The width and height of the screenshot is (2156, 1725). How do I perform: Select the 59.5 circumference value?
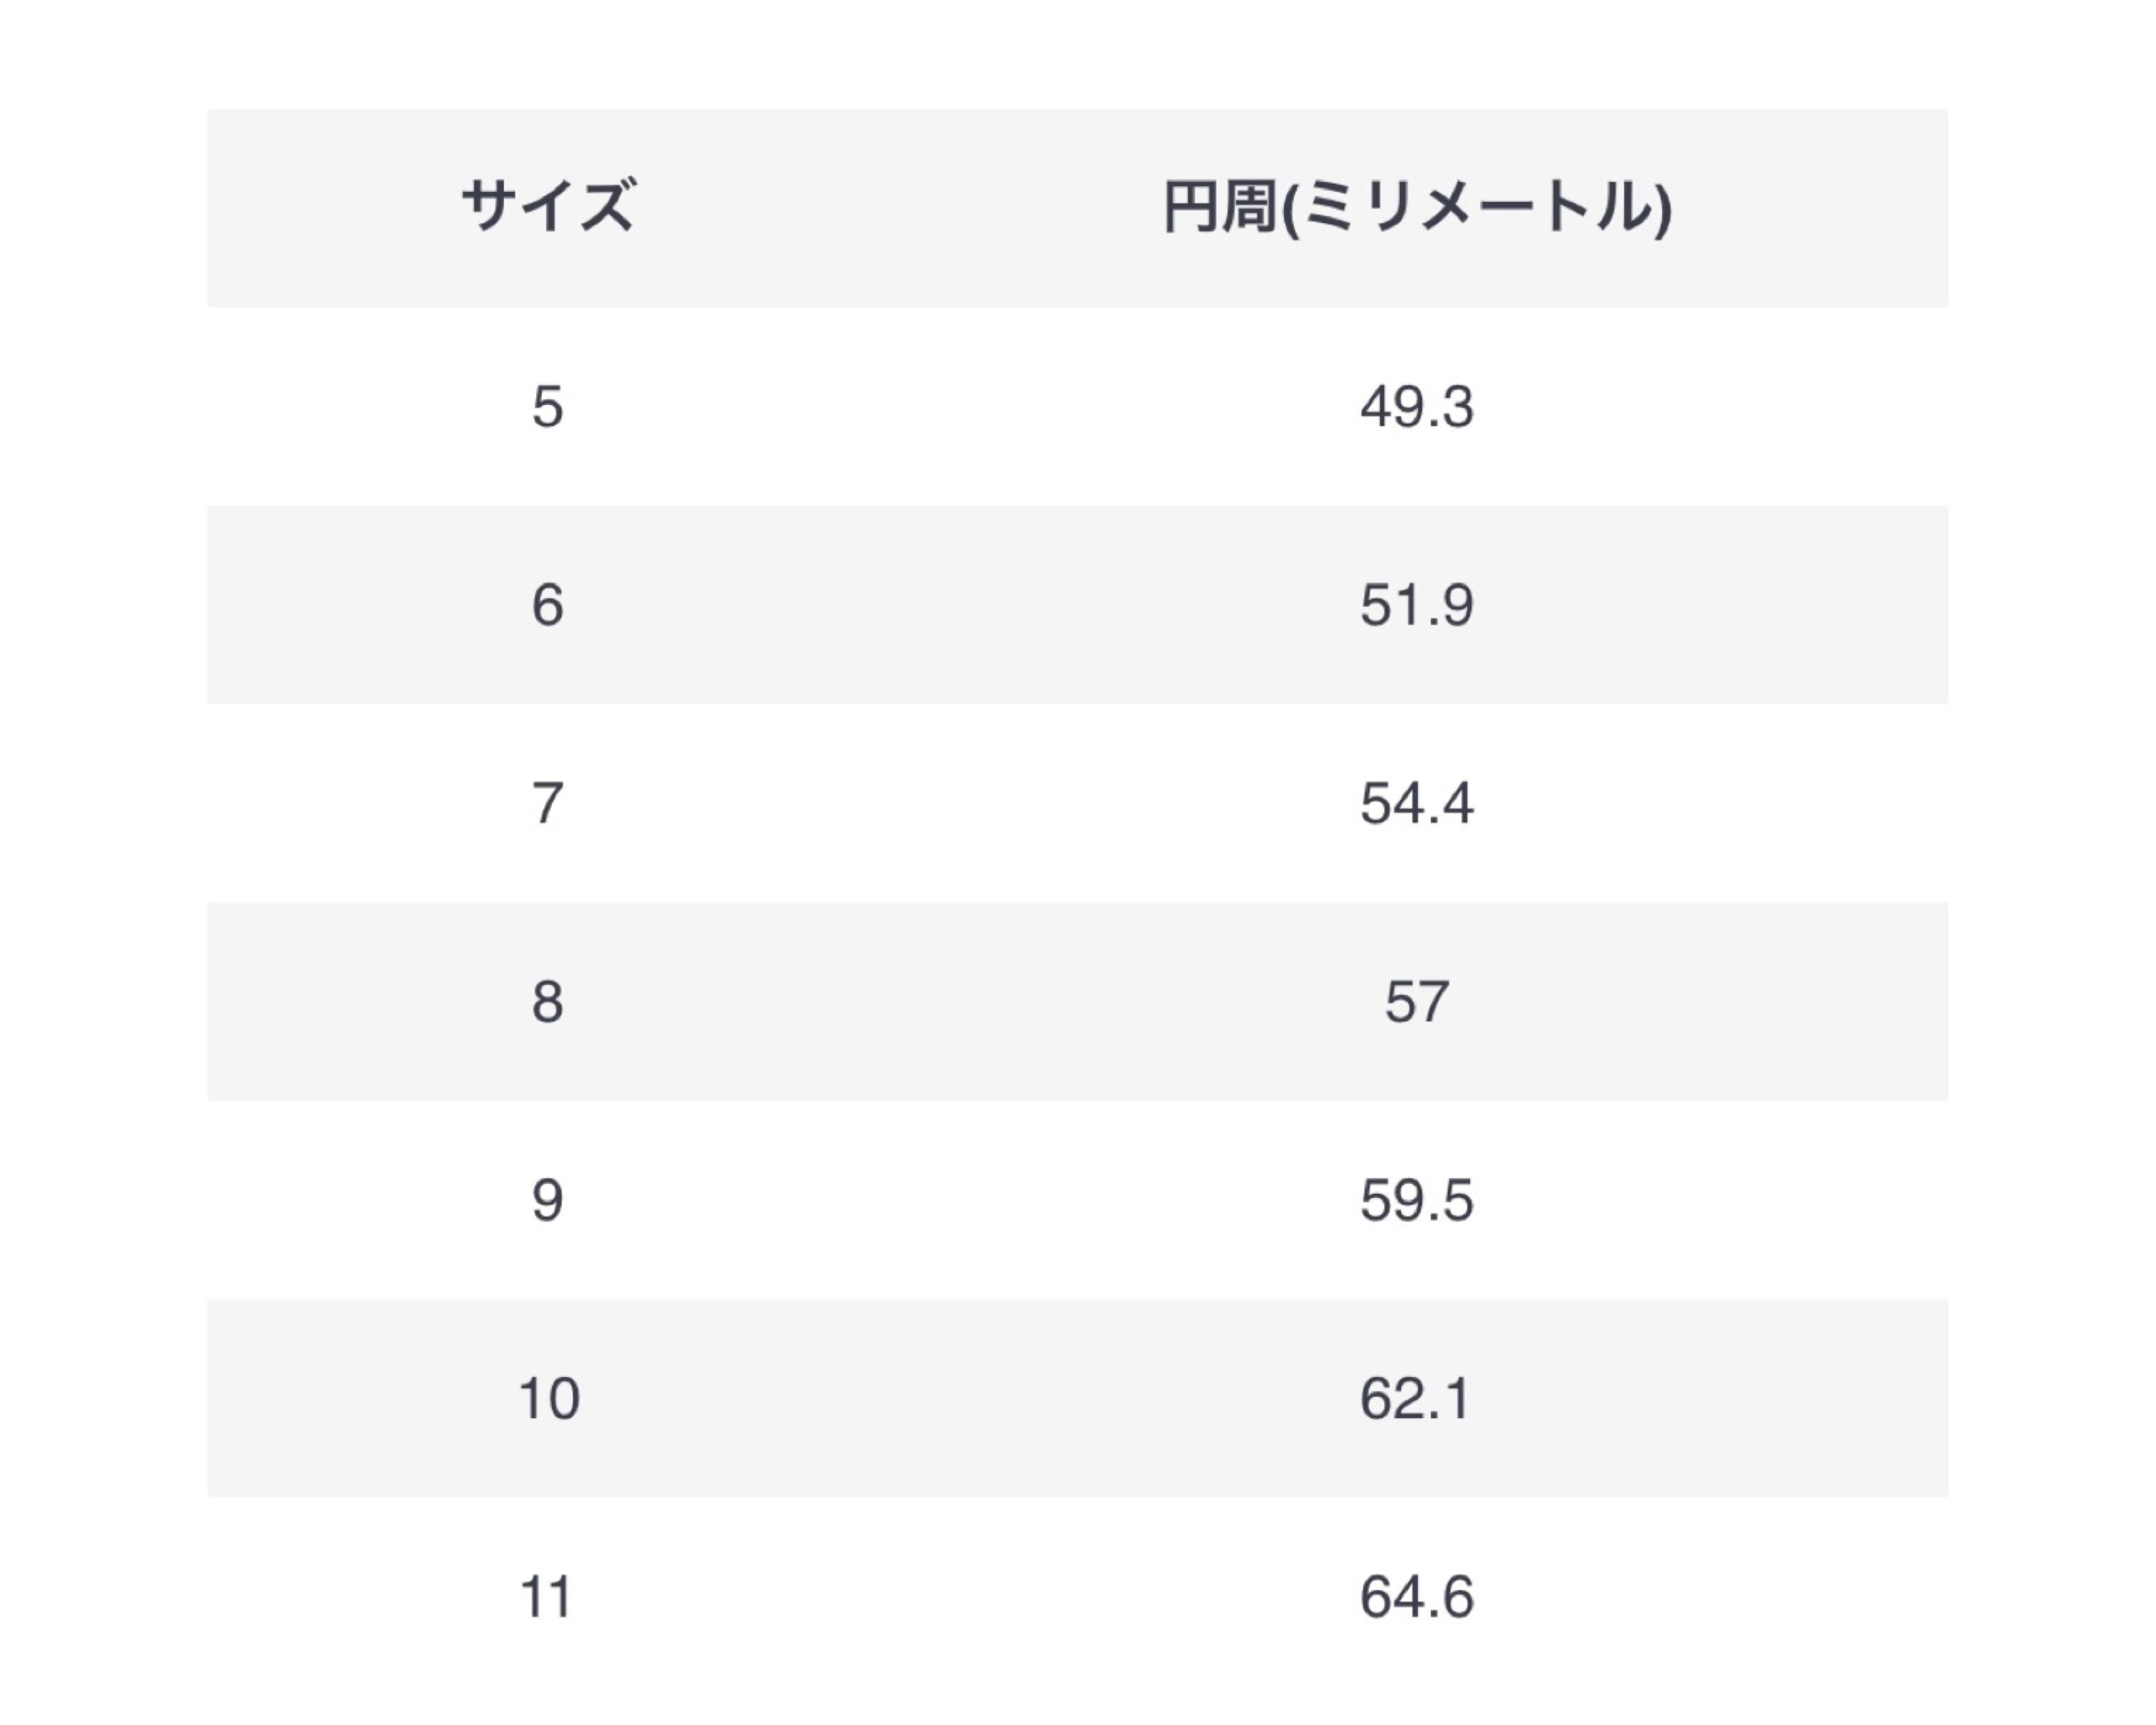point(1416,1199)
